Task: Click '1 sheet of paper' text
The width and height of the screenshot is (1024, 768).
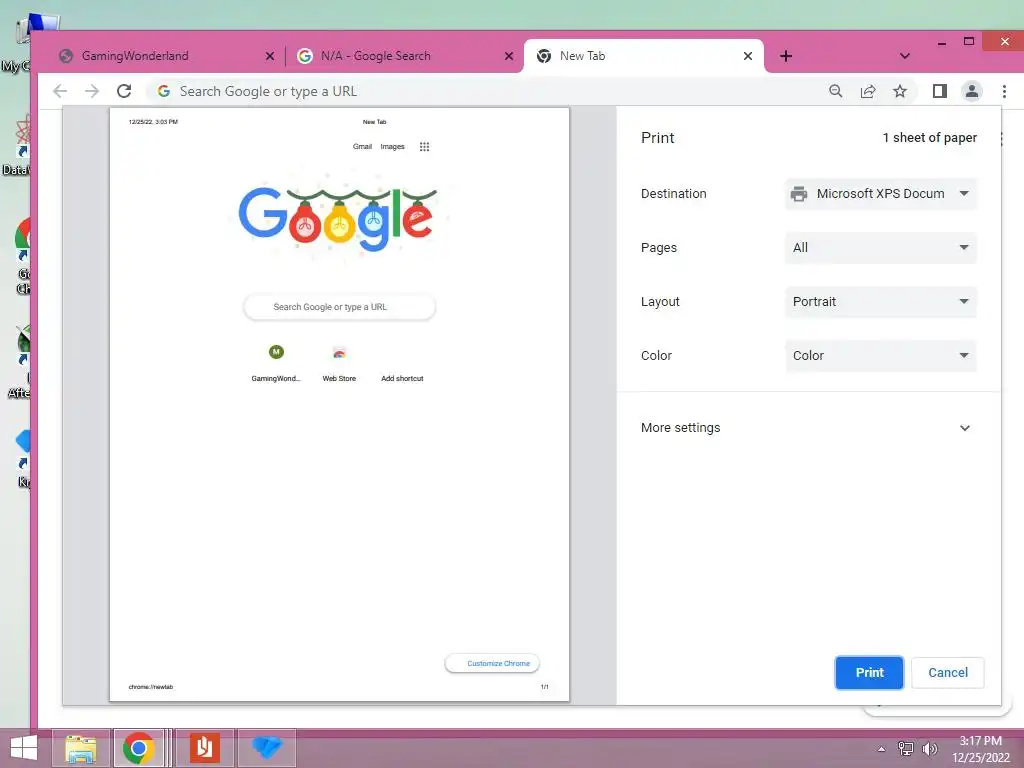Action: (929, 138)
